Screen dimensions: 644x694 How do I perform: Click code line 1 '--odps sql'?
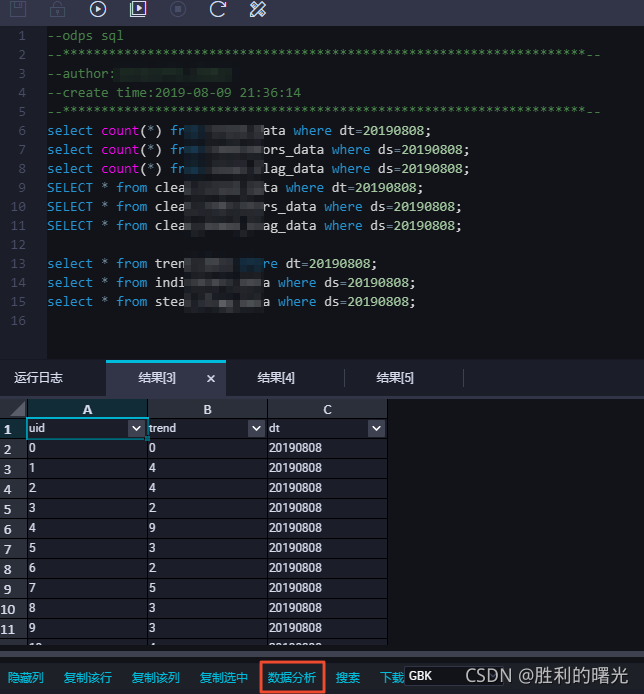point(85,36)
